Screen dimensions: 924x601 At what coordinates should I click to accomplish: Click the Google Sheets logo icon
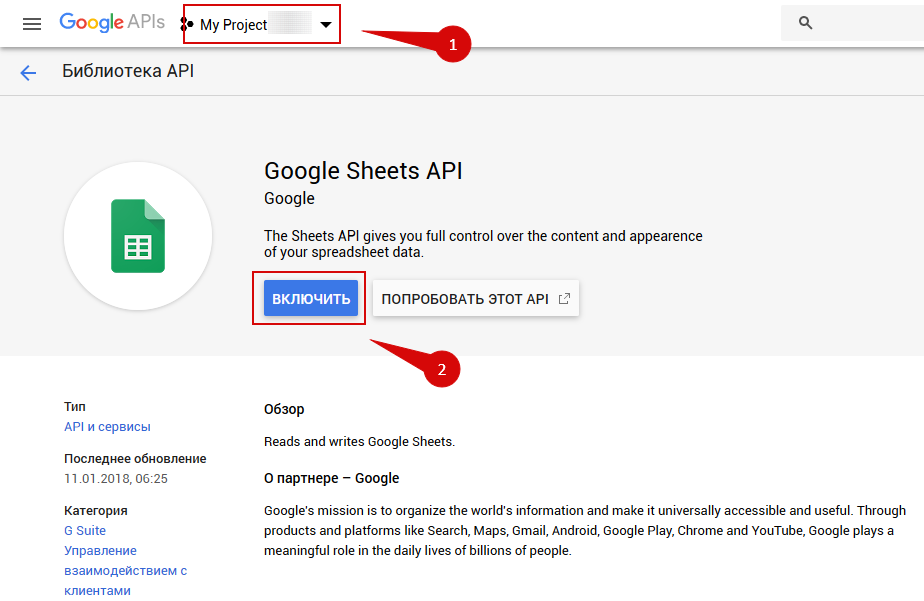coord(138,236)
